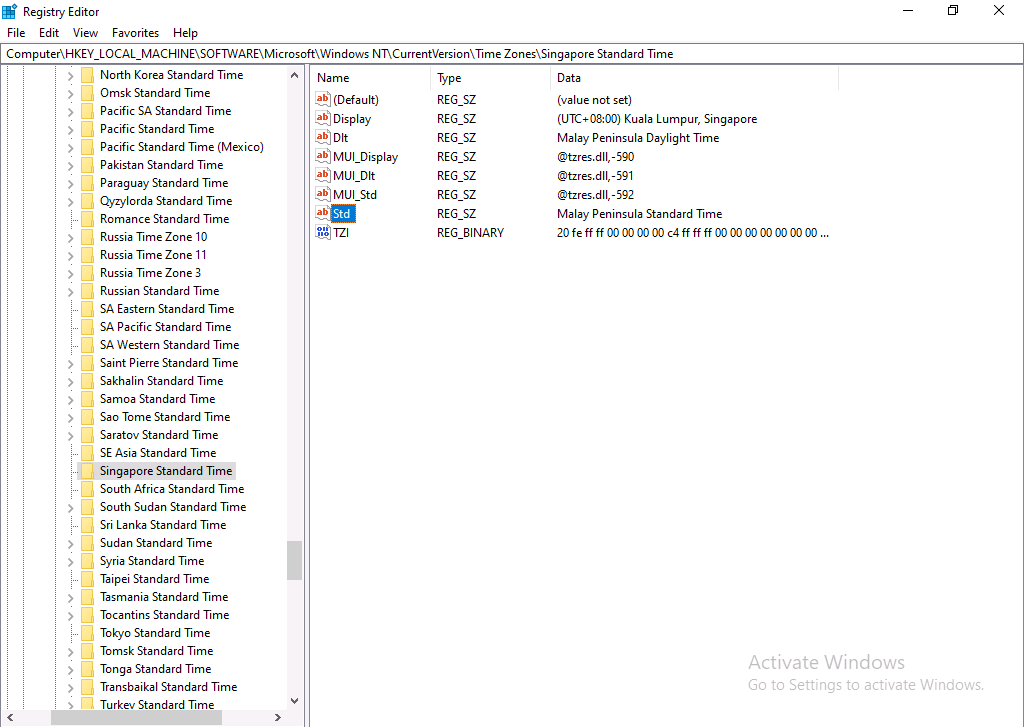The width and height of the screenshot is (1024, 727).
Task: Open the Edit menu
Action: tap(48, 32)
